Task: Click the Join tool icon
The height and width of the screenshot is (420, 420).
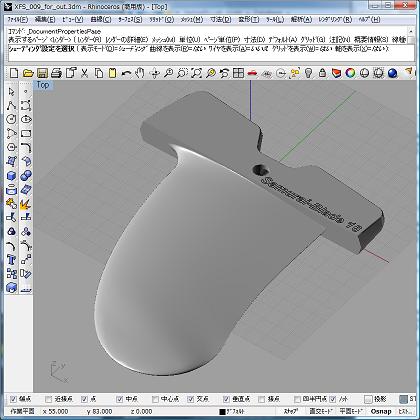Action: 11,203
